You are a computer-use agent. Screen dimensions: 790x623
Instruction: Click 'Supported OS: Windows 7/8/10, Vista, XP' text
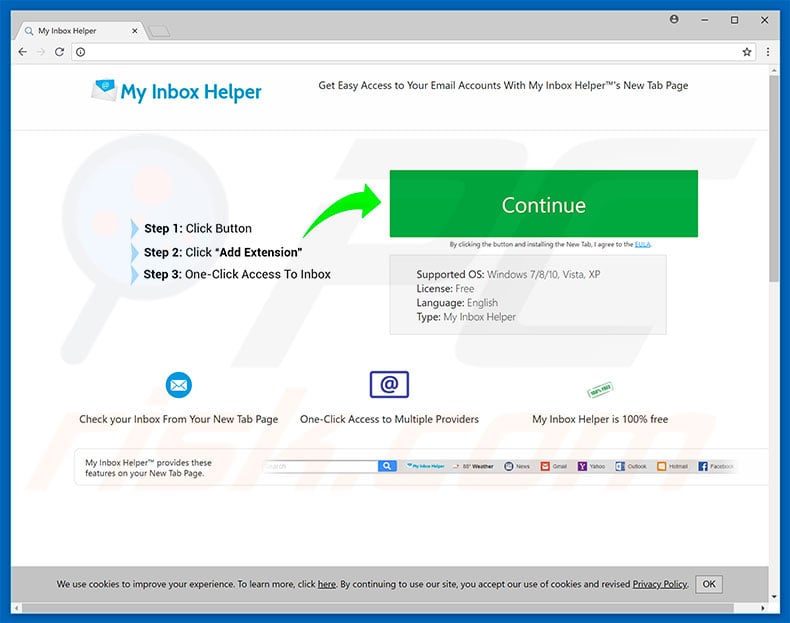point(508,274)
